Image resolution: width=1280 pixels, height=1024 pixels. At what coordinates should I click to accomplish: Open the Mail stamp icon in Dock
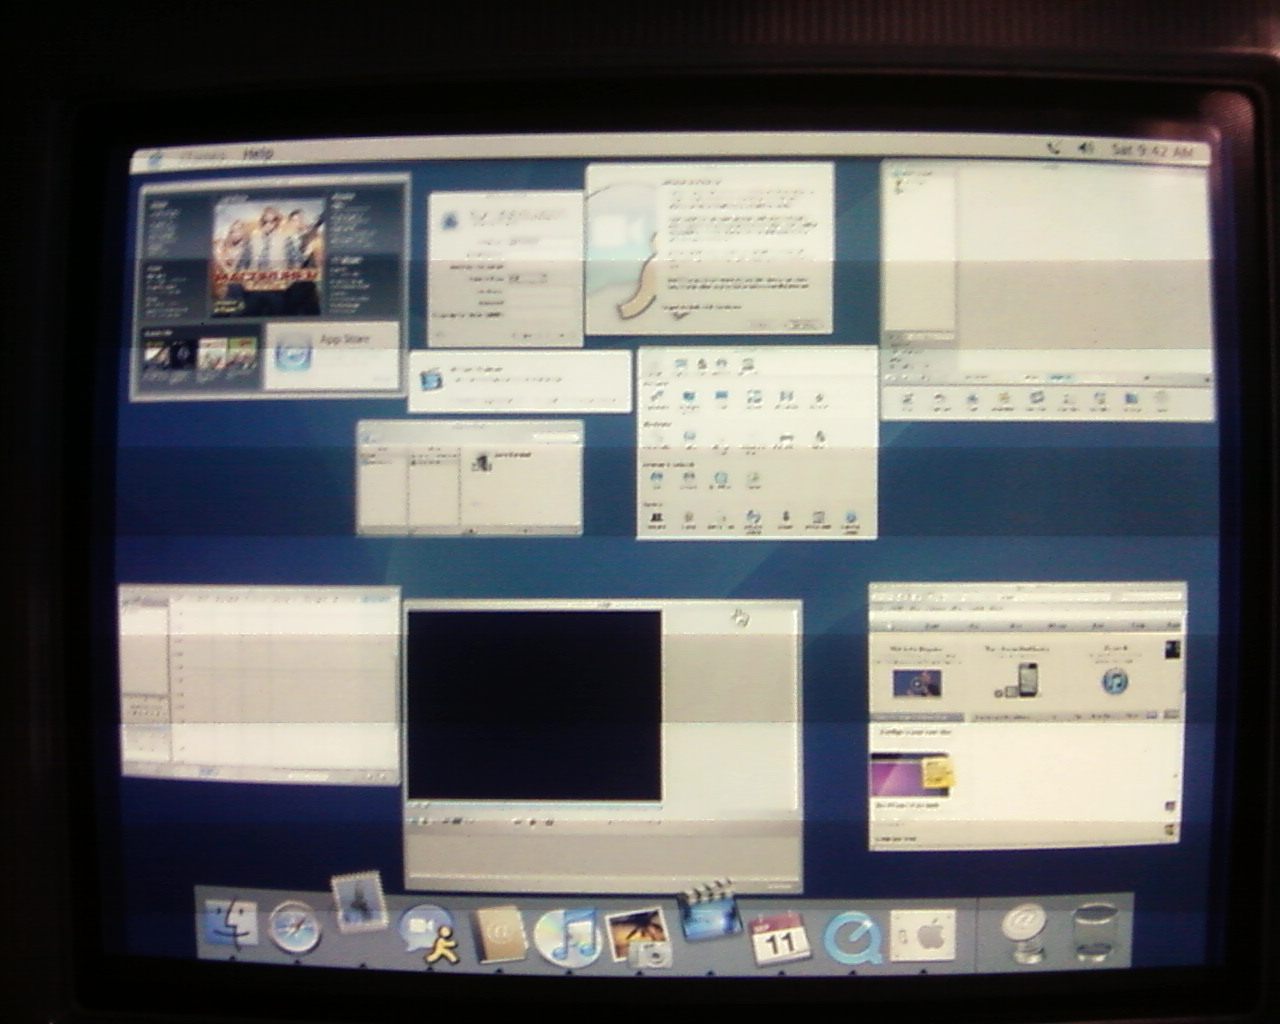pos(360,901)
